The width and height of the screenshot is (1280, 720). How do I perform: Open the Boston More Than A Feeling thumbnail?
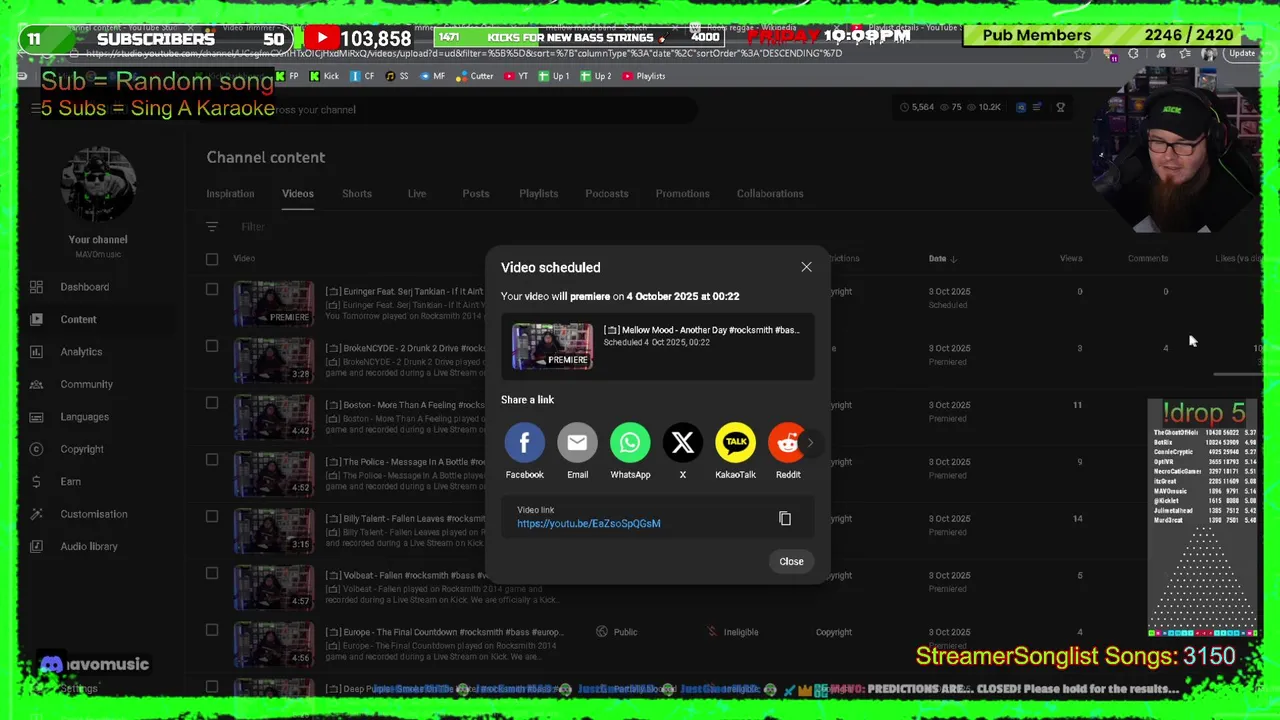tap(274, 417)
